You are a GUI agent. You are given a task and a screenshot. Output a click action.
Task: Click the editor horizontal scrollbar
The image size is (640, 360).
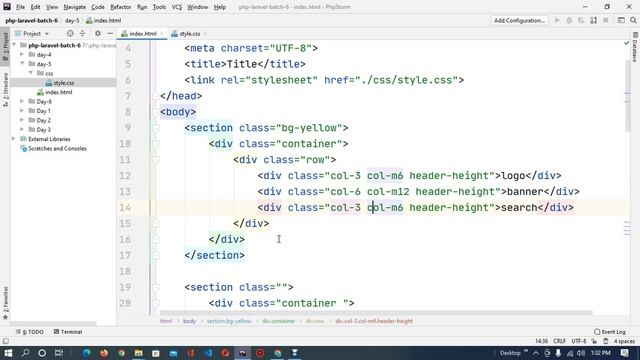click(376, 313)
